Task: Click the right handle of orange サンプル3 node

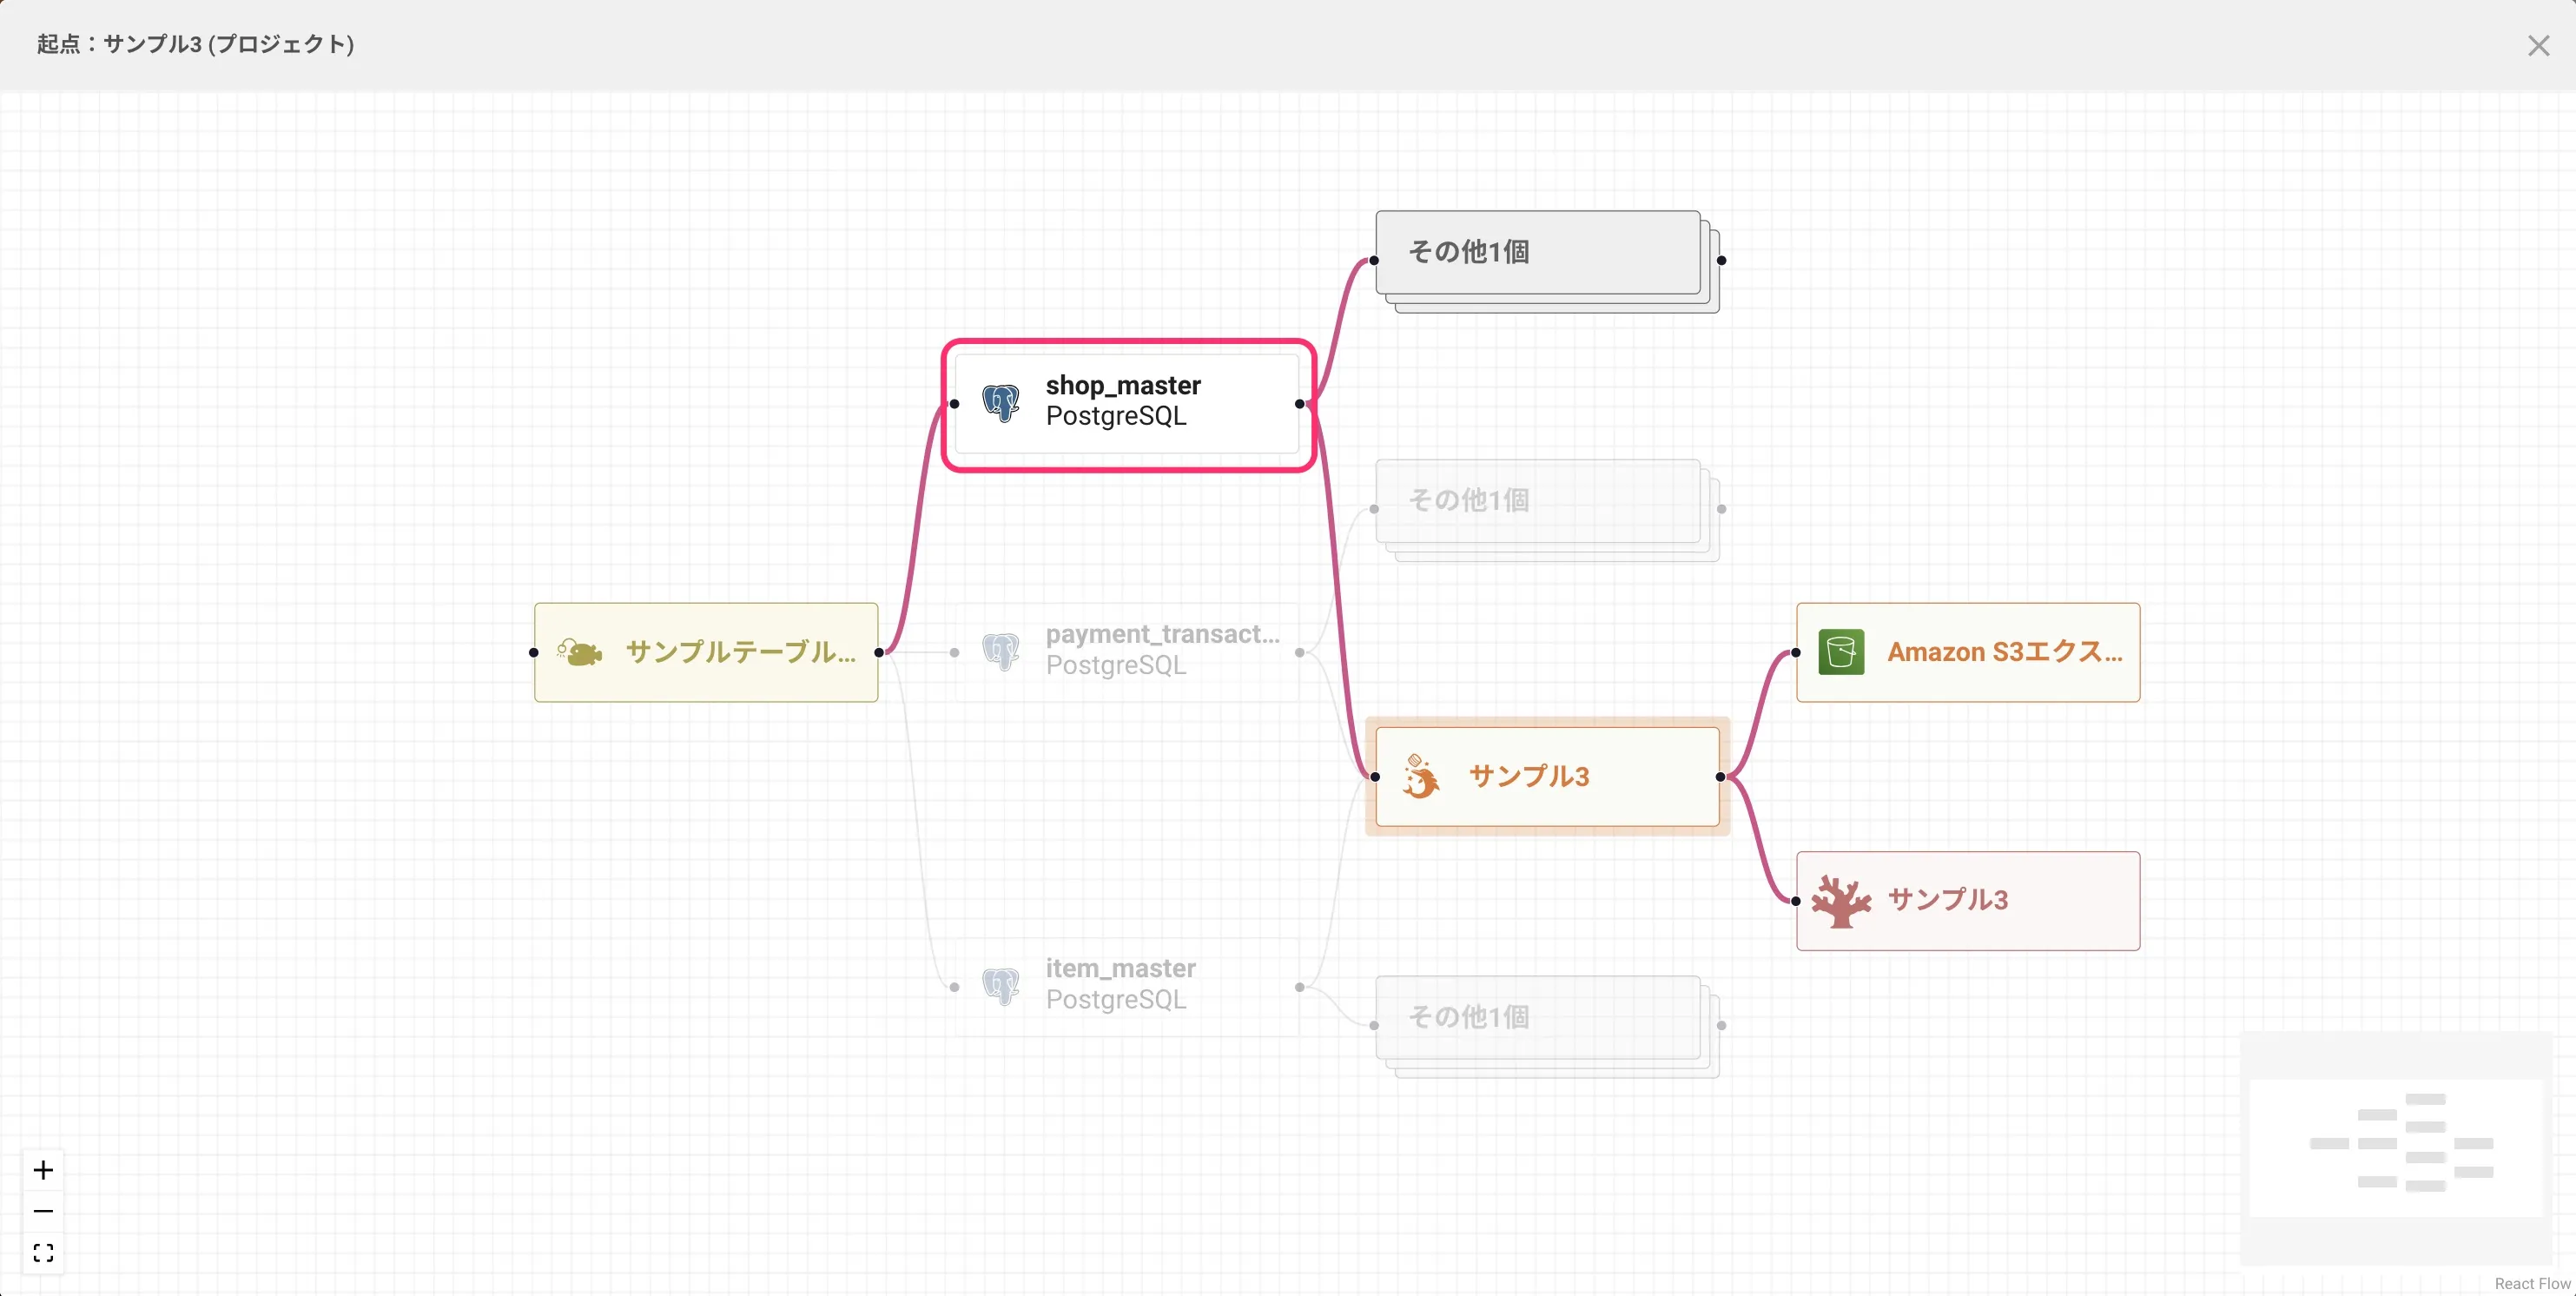Action: (x=1721, y=777)
